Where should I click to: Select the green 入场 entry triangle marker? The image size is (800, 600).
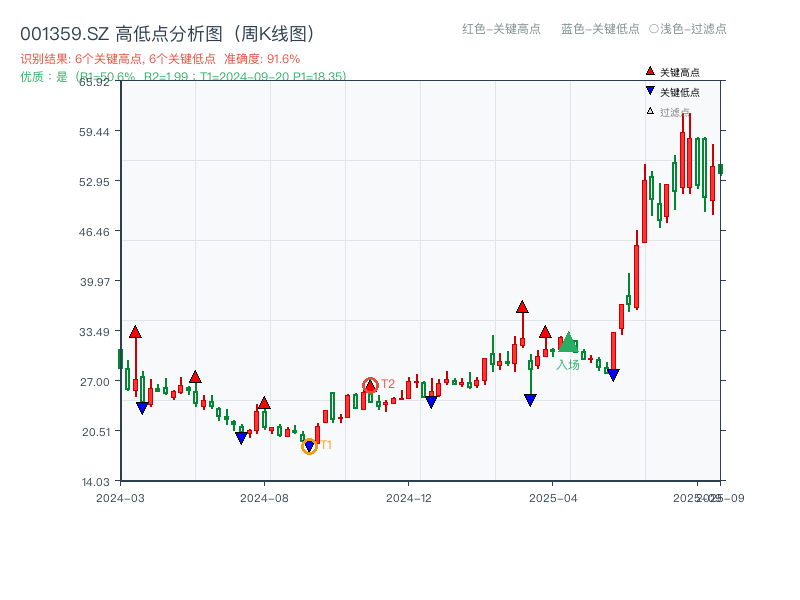pos(569,343)
